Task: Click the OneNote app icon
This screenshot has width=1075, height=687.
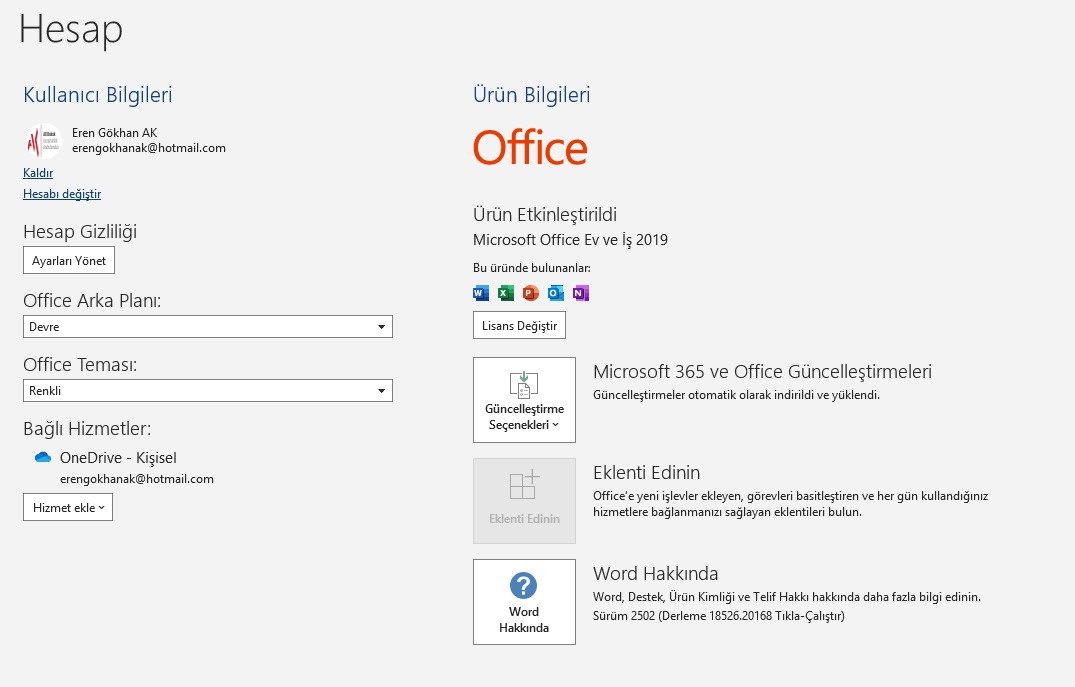Action: 581,293
